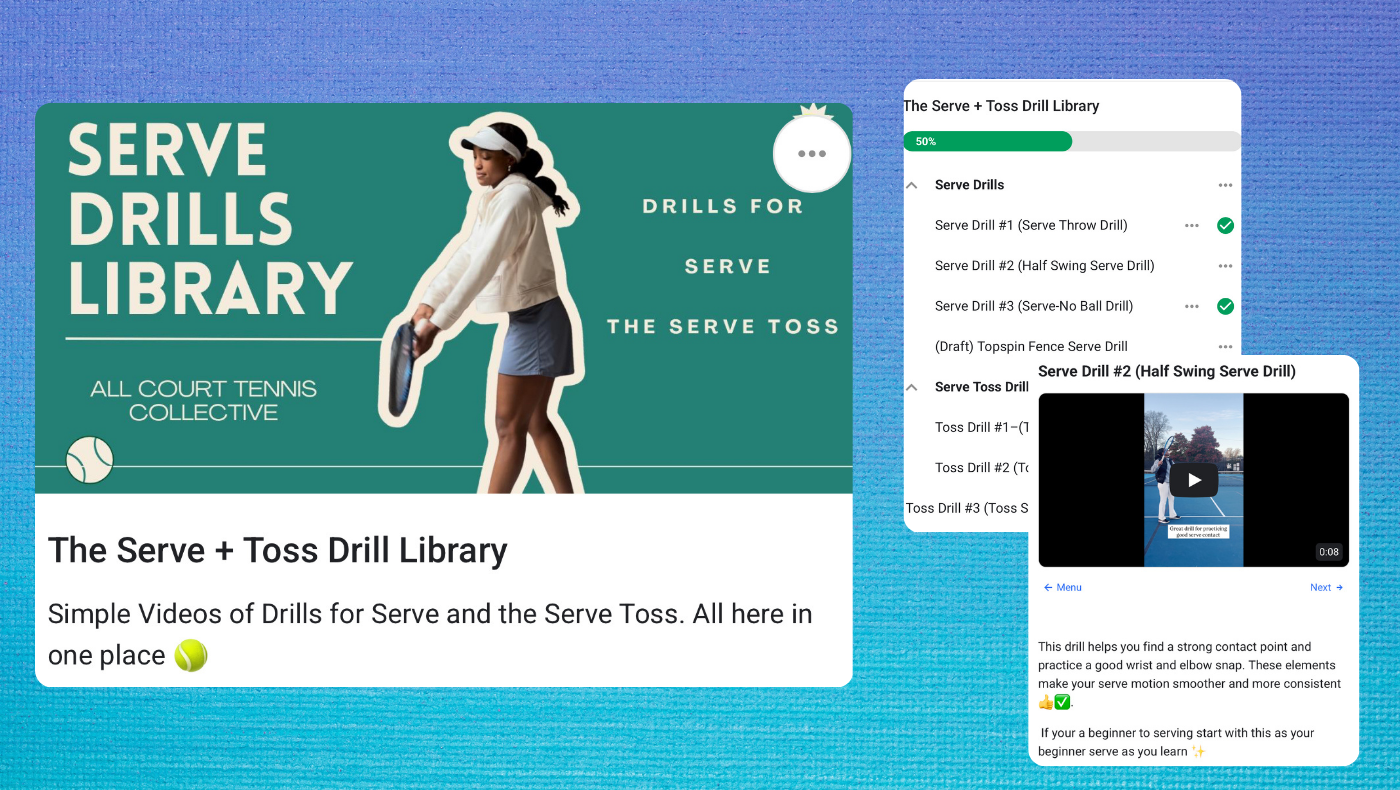Select the Toss Drill #1 lesson
Viewport: 1400px width, 790px height.
point(982,427)
